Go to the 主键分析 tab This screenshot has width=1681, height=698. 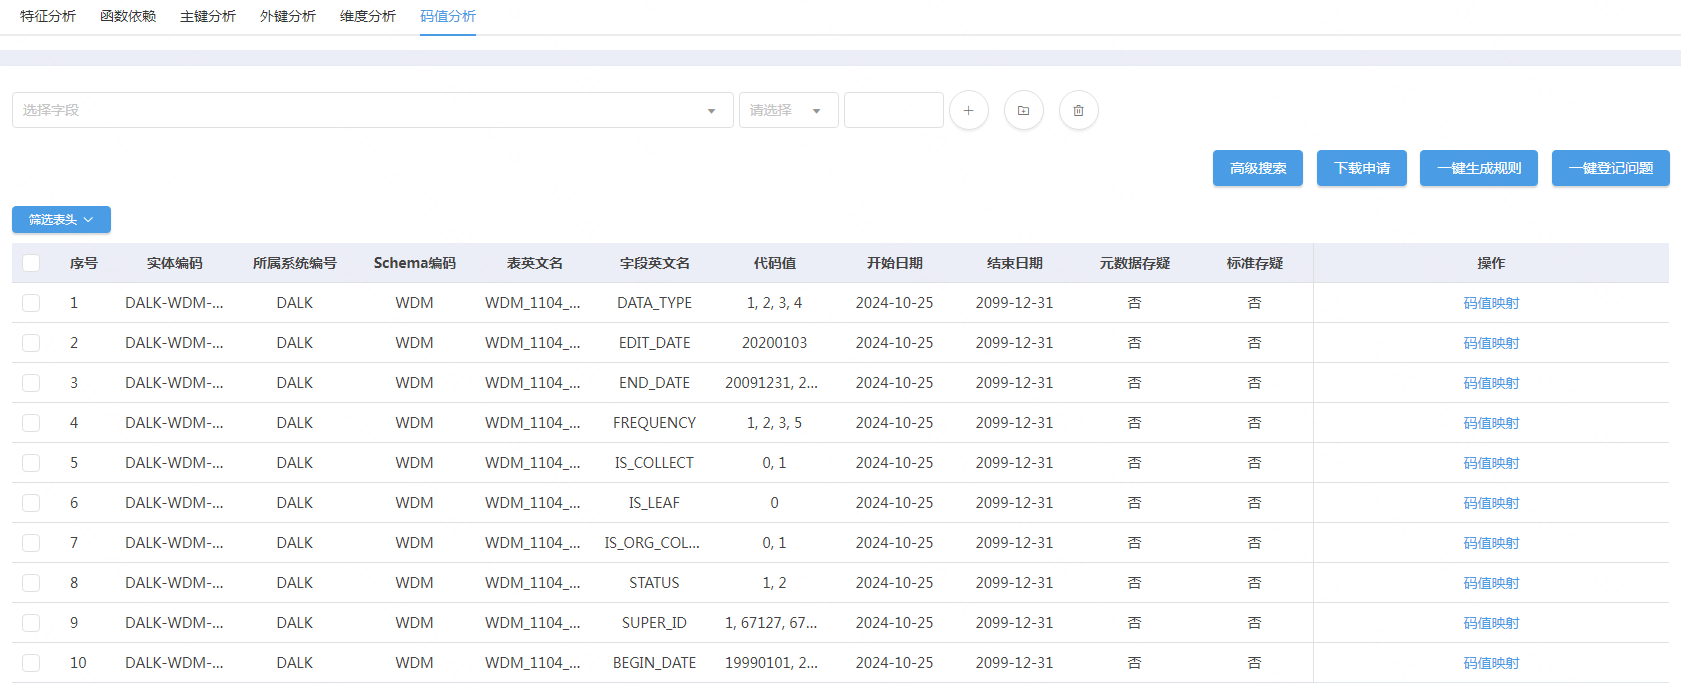click(208, 16)
